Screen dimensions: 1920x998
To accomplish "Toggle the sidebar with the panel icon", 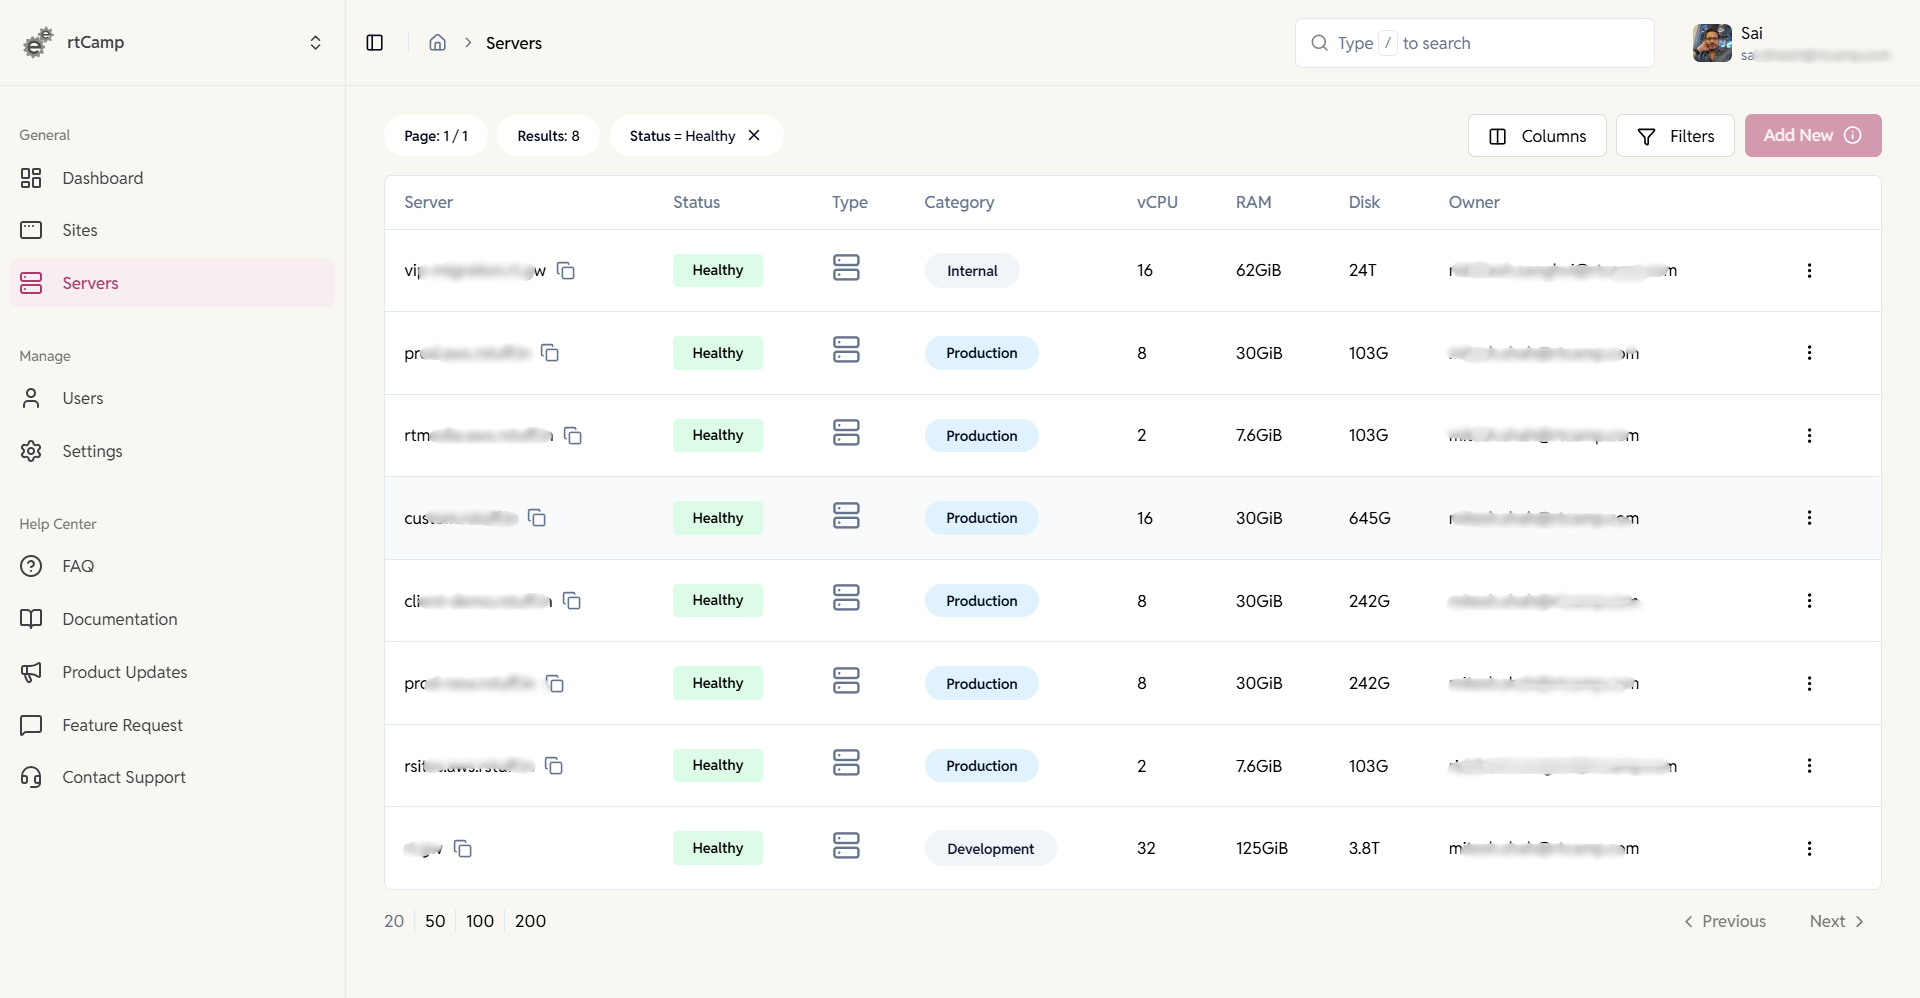I will pyautogui.click(x=376, y=43).
